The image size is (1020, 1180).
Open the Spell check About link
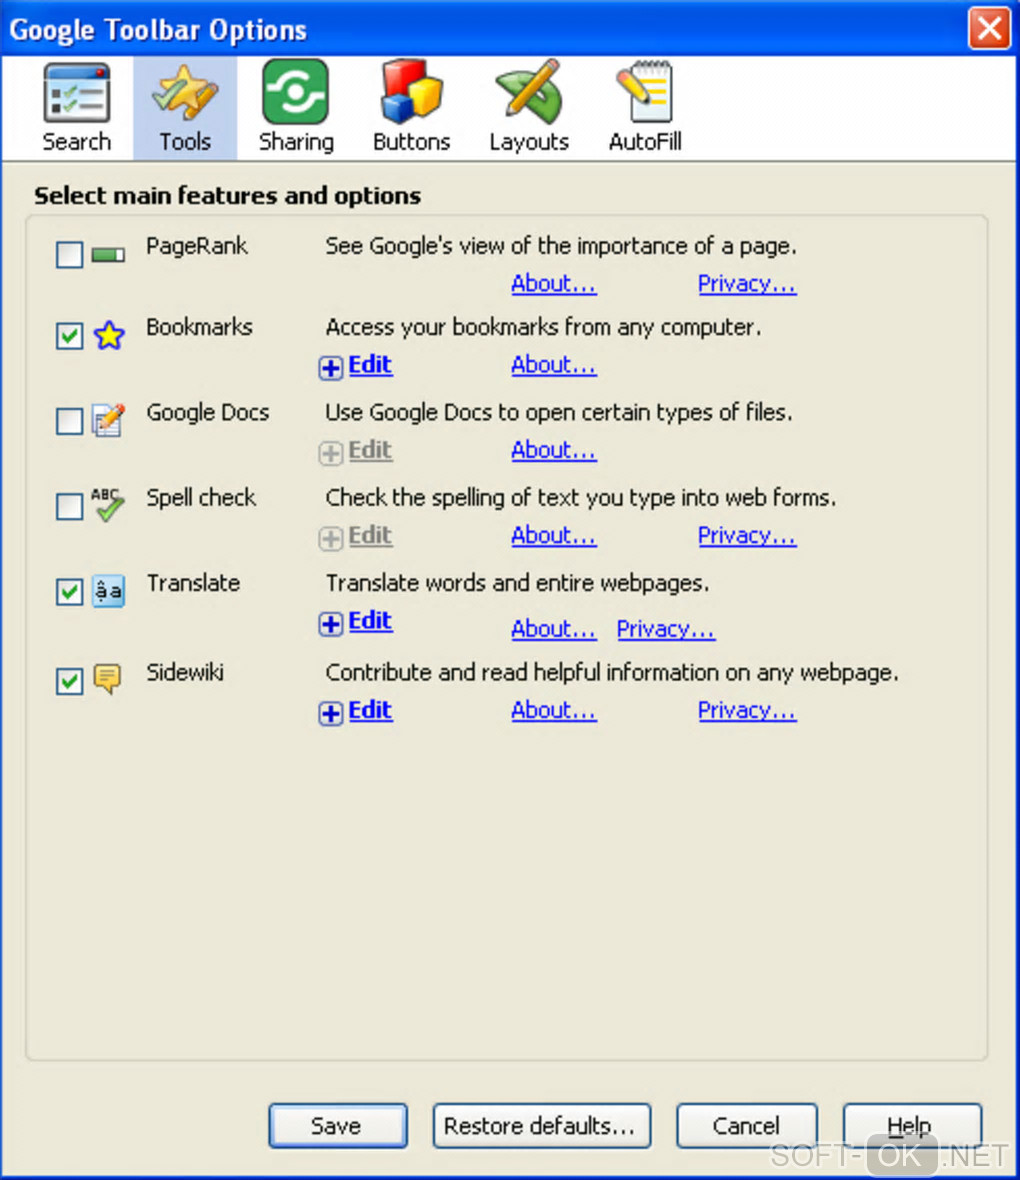[553, 536]
